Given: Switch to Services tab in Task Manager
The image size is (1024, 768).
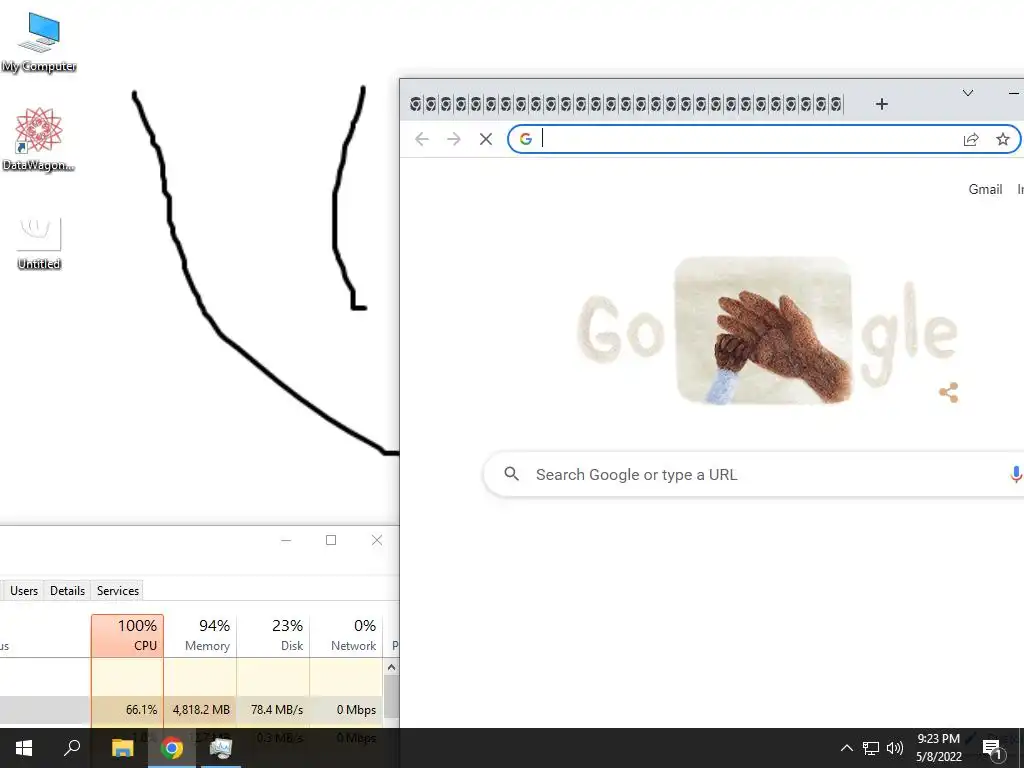Looking at the screenshot, I should [x=118, y=590].
